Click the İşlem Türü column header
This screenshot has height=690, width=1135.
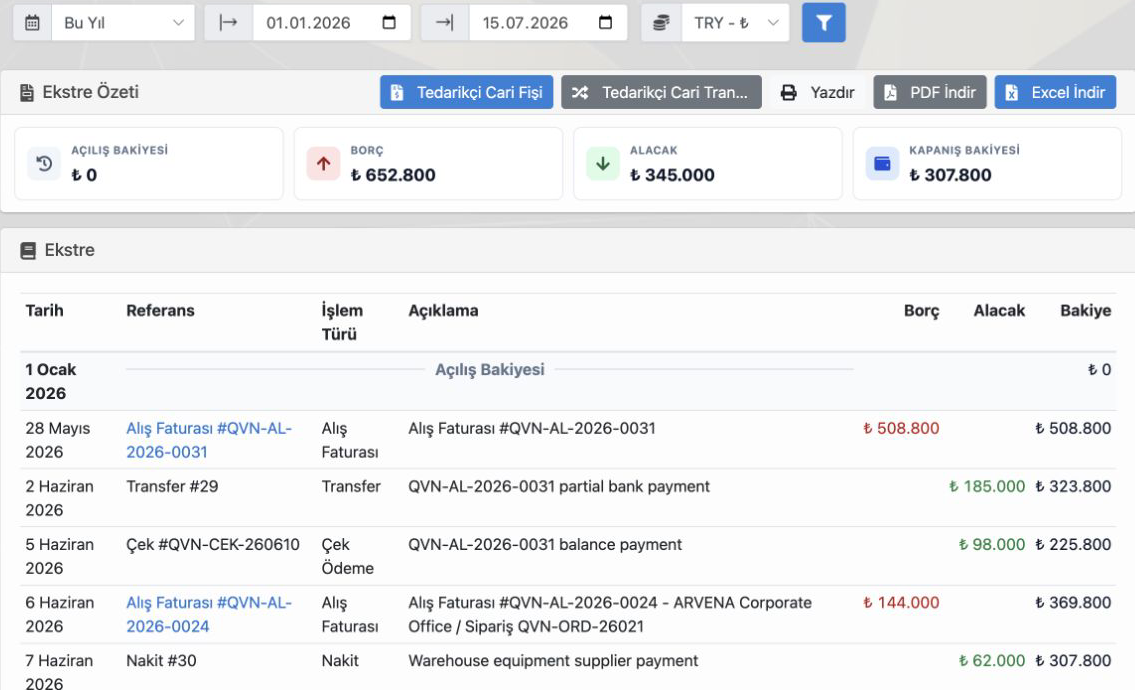click(342, 322)
